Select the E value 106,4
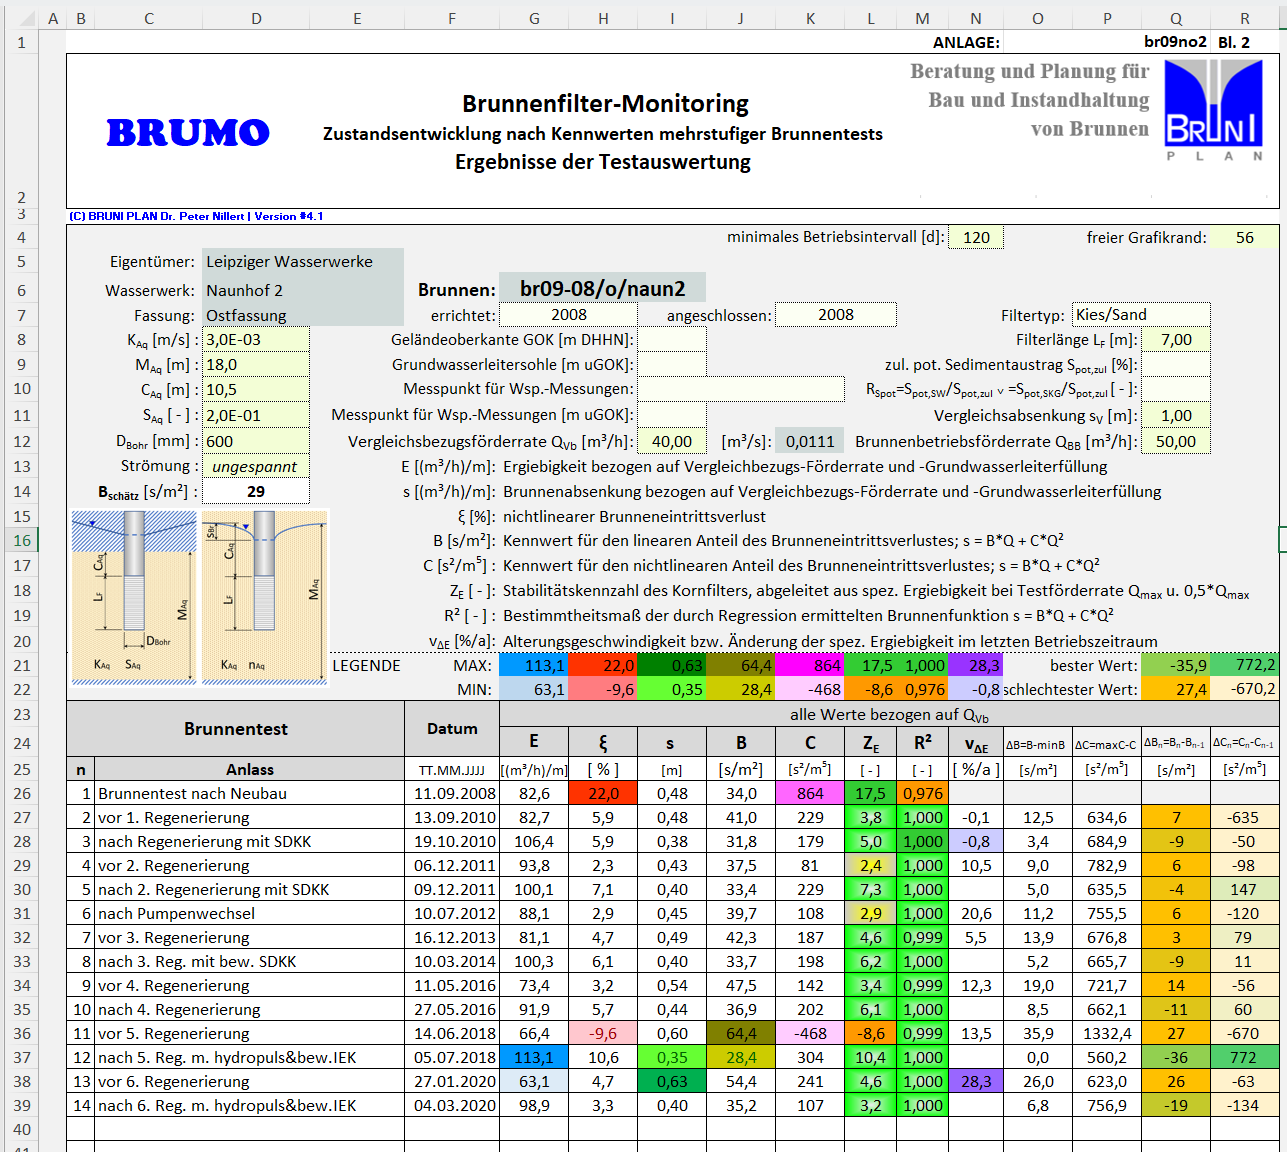The height and width of the screenshot is (1152, 1287). pyautogui.click(x=534, y=841)
